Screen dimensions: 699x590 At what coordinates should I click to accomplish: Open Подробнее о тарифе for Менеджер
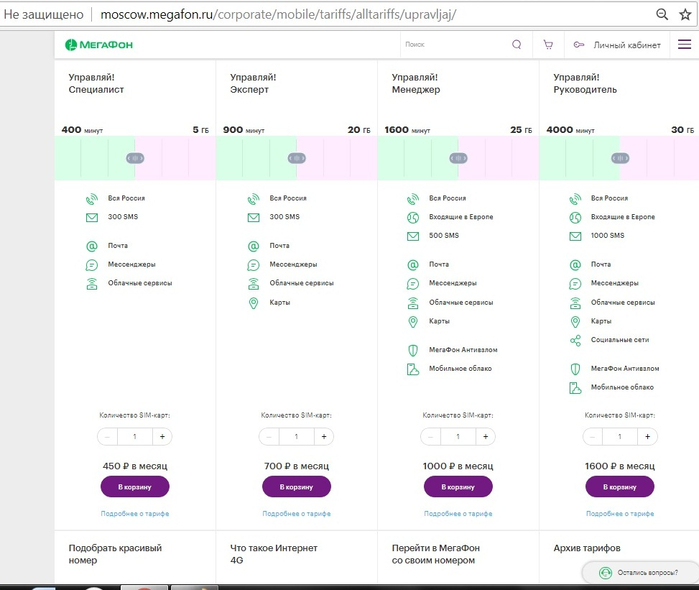pyautogui.click(x=458, y=514)
